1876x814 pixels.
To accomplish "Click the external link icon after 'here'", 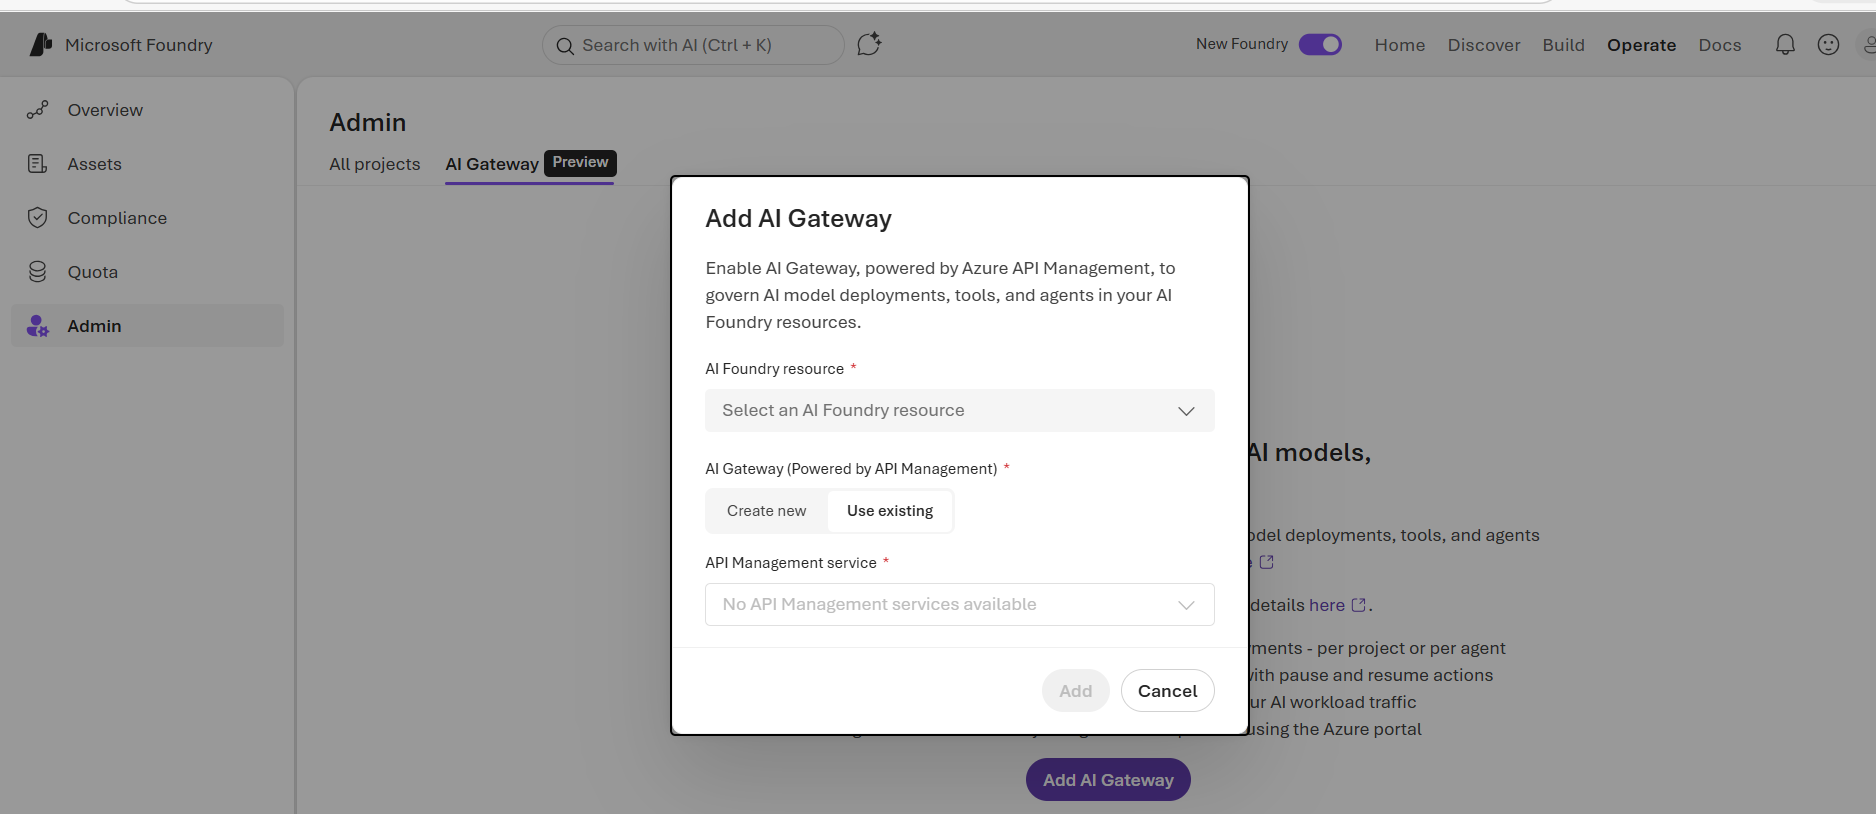I will [x=1358, y=605].
